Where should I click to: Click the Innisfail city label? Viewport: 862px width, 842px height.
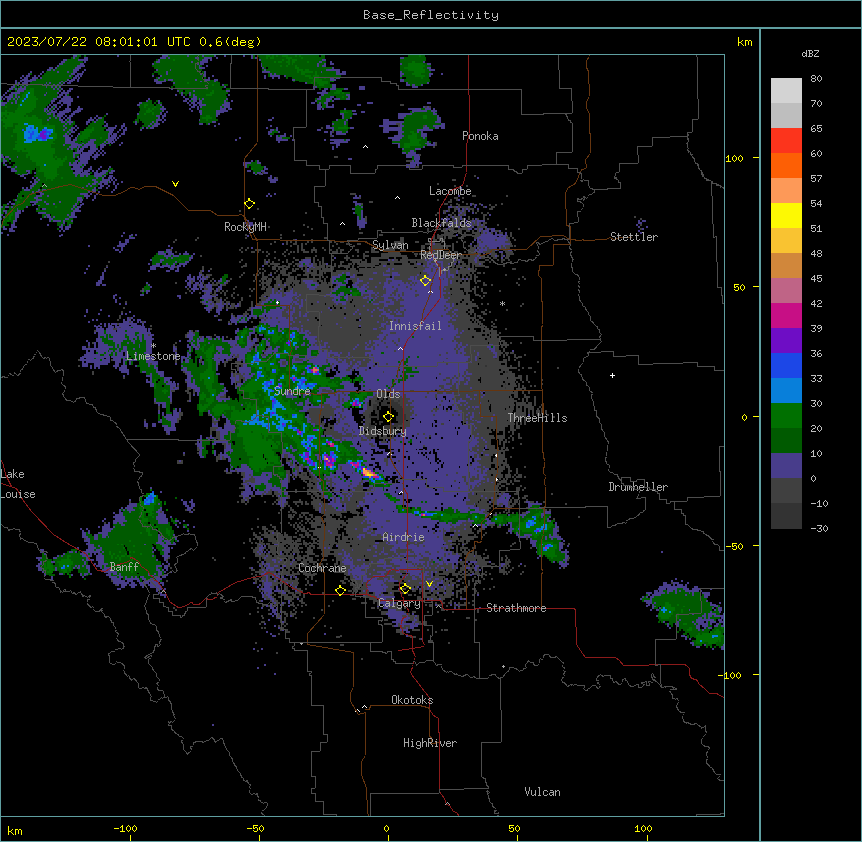[415, 326]
